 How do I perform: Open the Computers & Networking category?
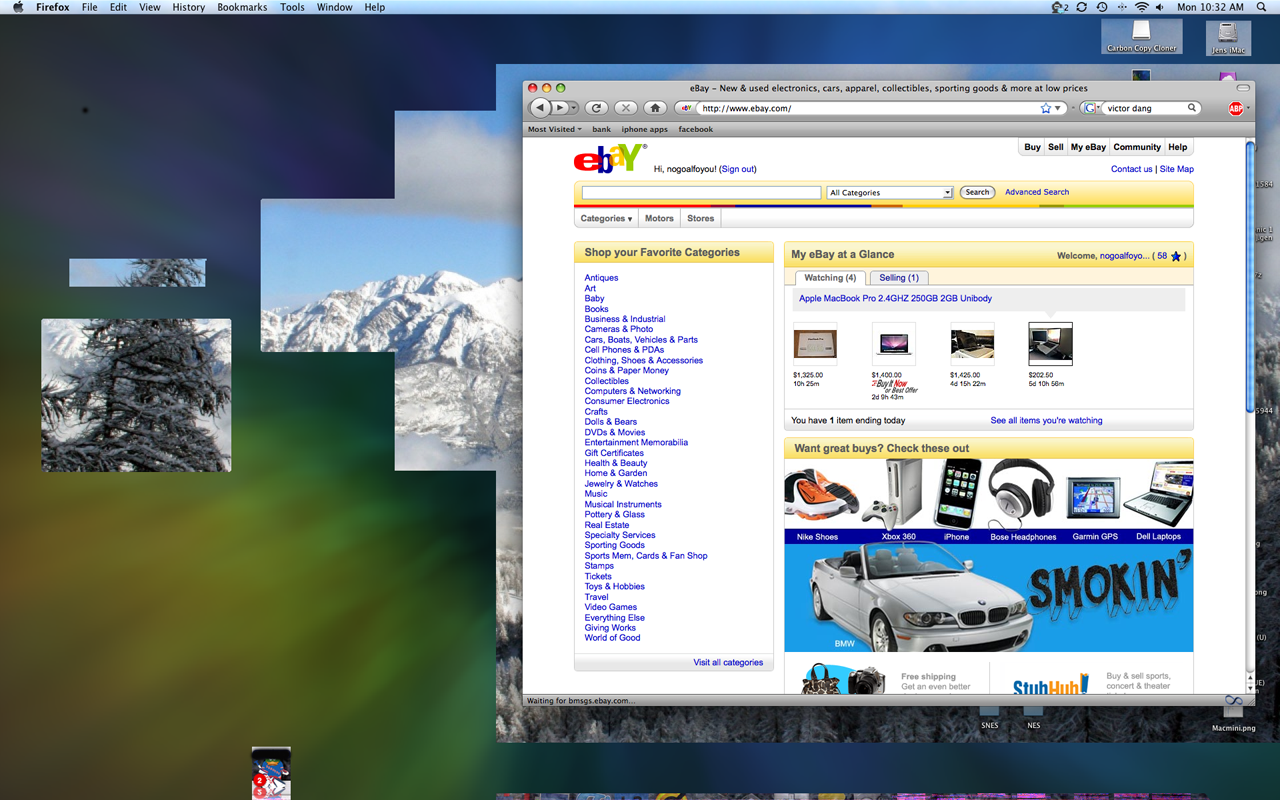point(632,391)
